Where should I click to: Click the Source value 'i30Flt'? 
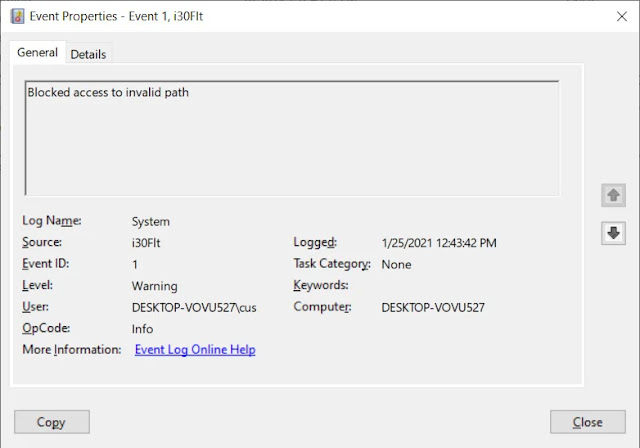pos(146,243)
